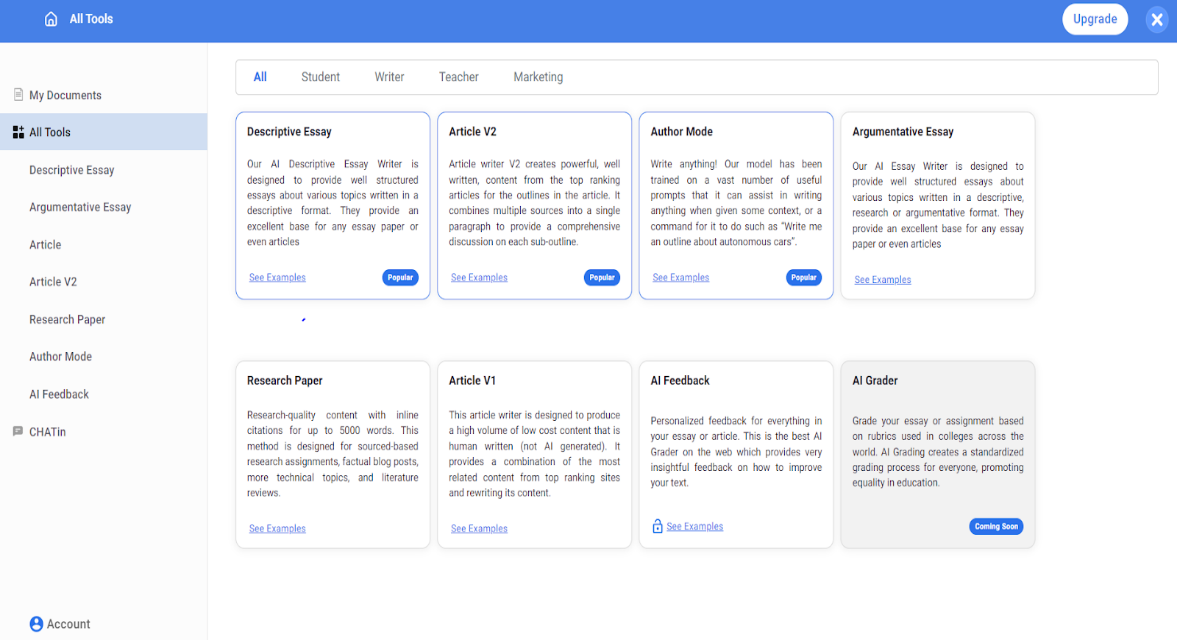Open the Teacher tab
The width and height of the screenshot is (1177, 640).
click(x=458, y=77)
